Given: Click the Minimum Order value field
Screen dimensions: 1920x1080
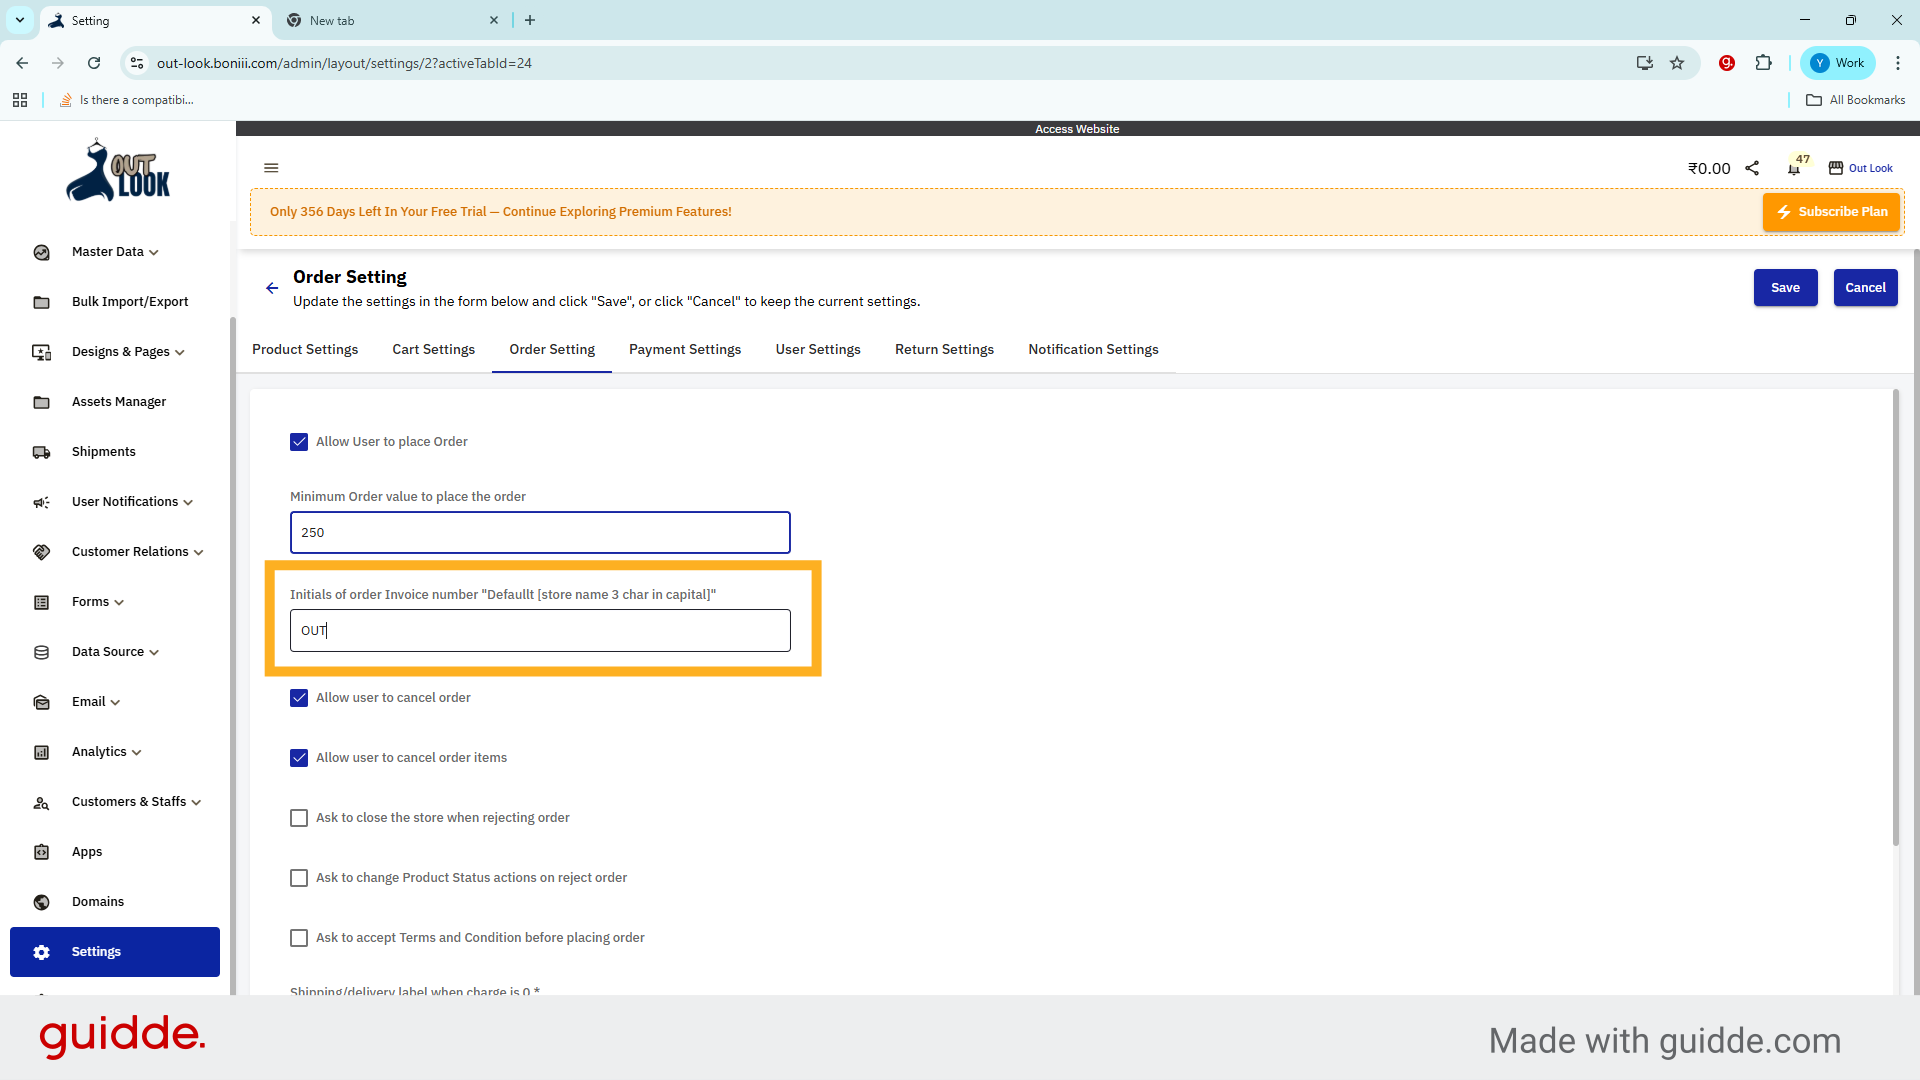Looking at the screenshot, I should pyautogui.click(x=540, y=533).
